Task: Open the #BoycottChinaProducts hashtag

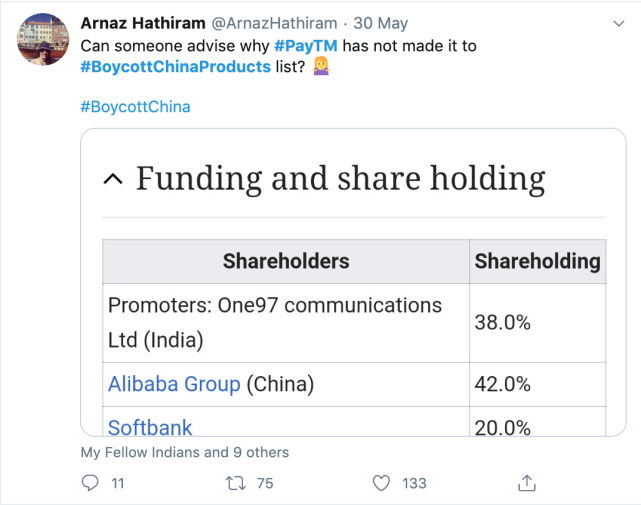Action: [x=175, y=66]
